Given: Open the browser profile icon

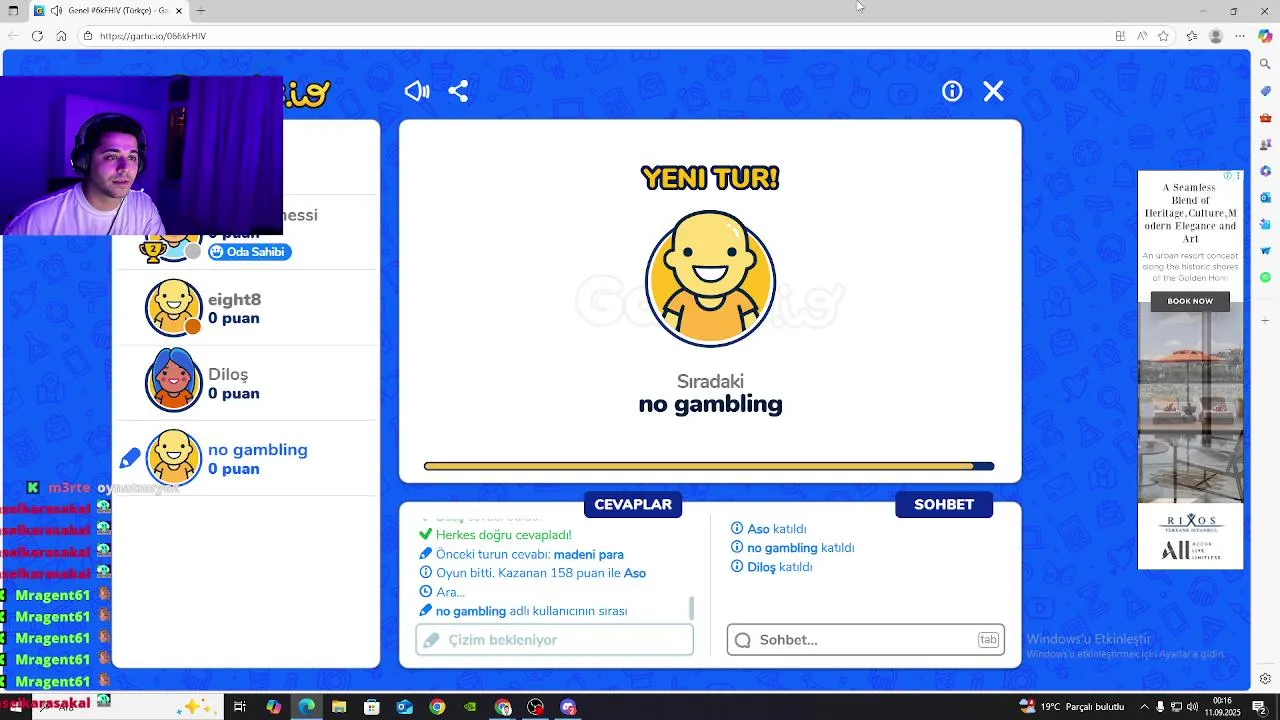Looking at the screenshot, I should tap(1216, 36).
